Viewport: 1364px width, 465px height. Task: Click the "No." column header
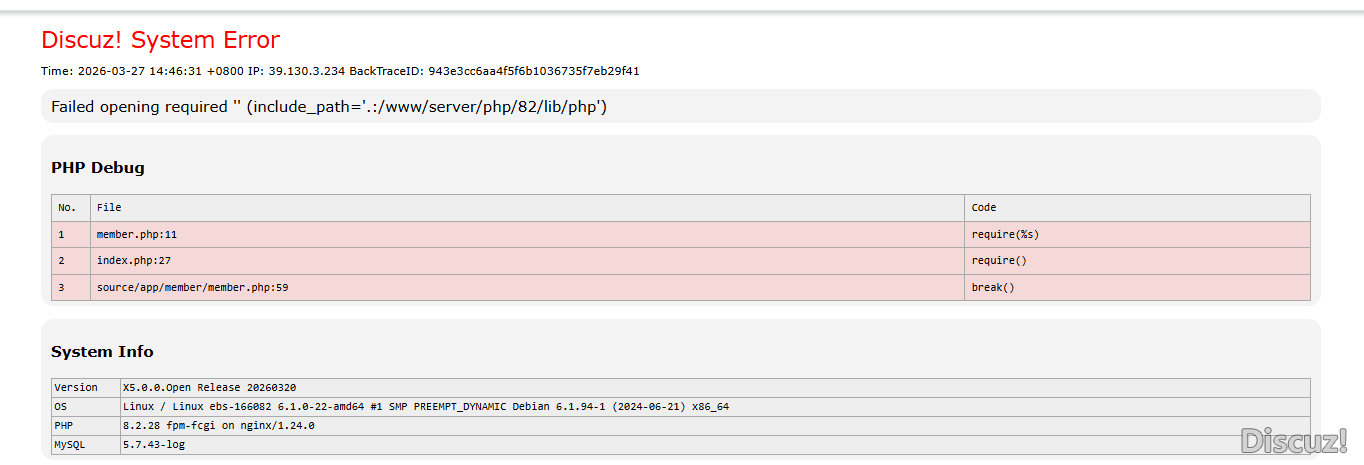[67, 208]
